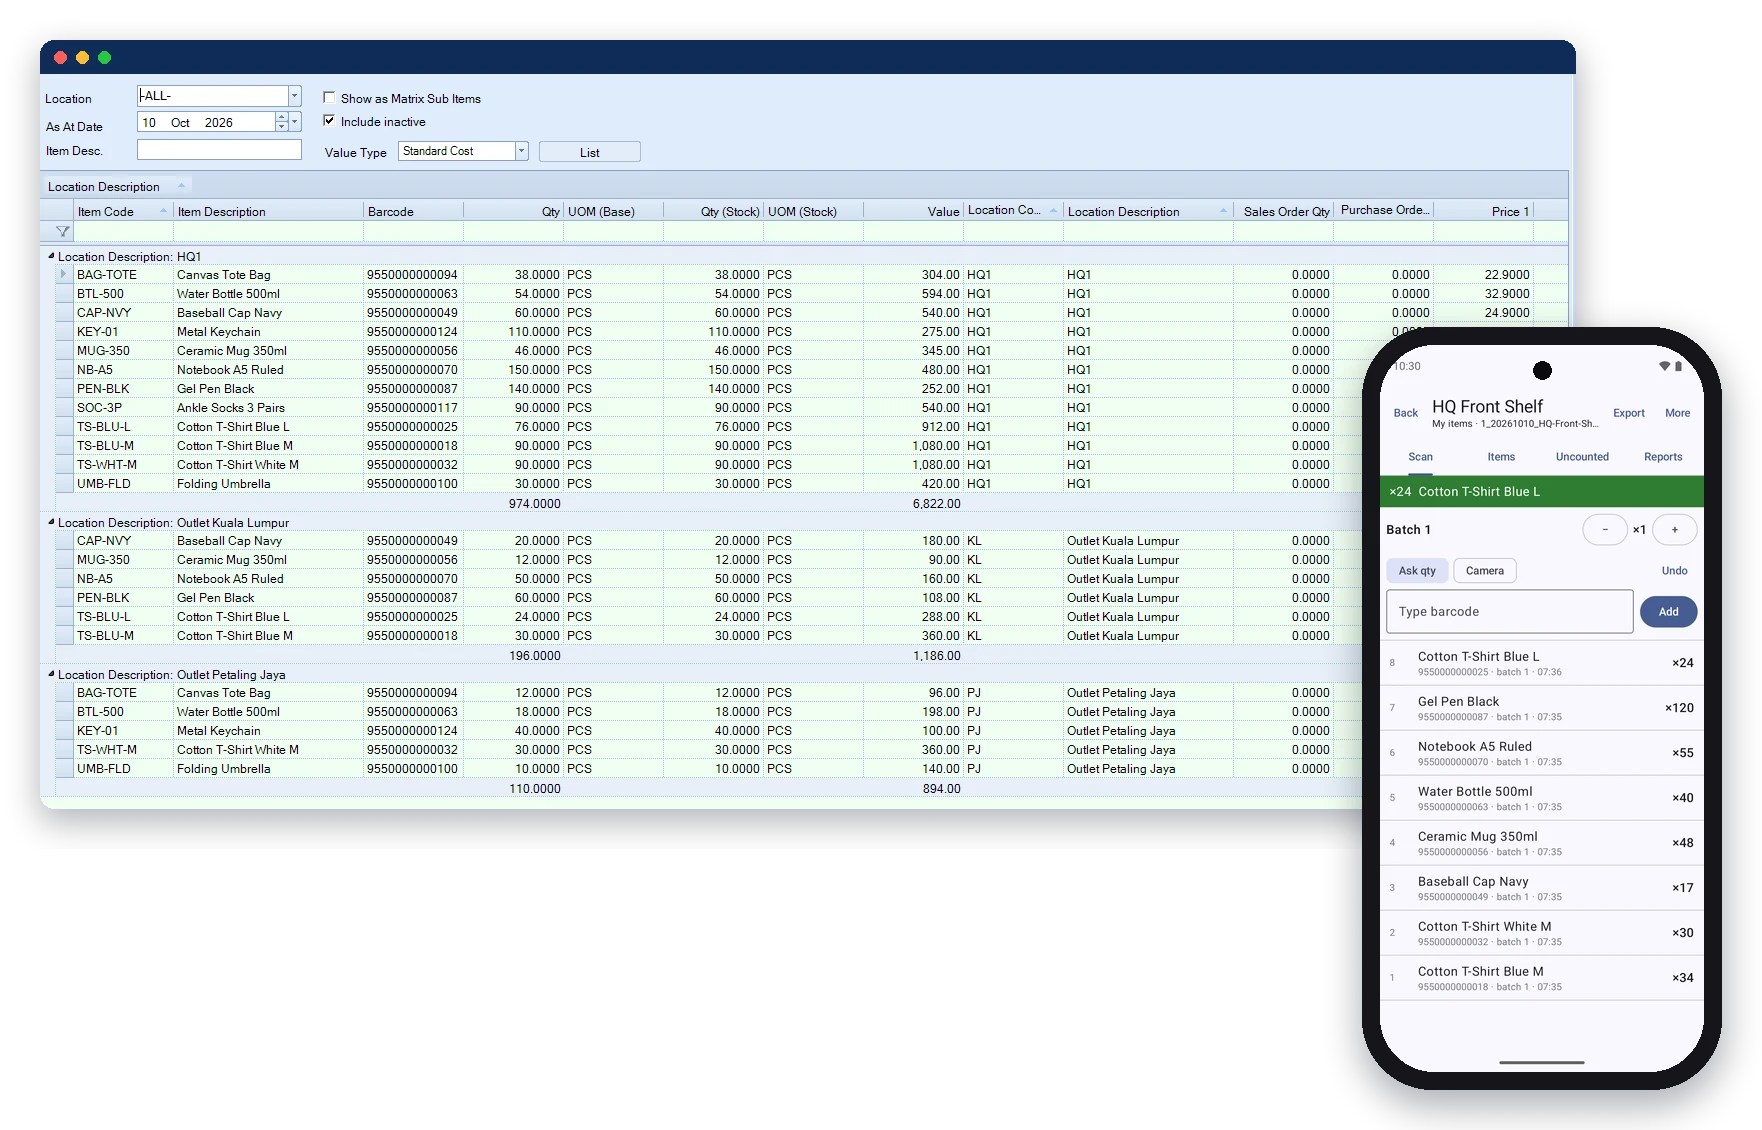The height and width of the screenshot is (1130, 1762).
Task: Click the As At Date spinner arrows
Action: [282, 122]
